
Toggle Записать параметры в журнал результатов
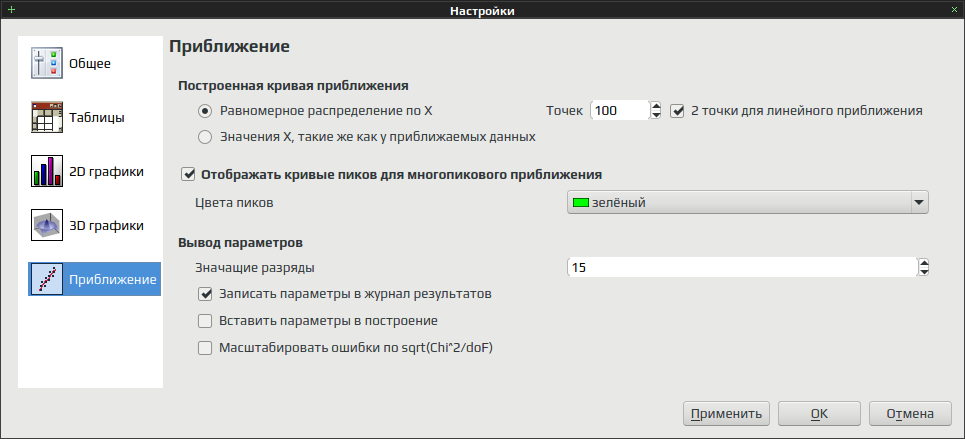pyautogui.click(x=204, y=294)
